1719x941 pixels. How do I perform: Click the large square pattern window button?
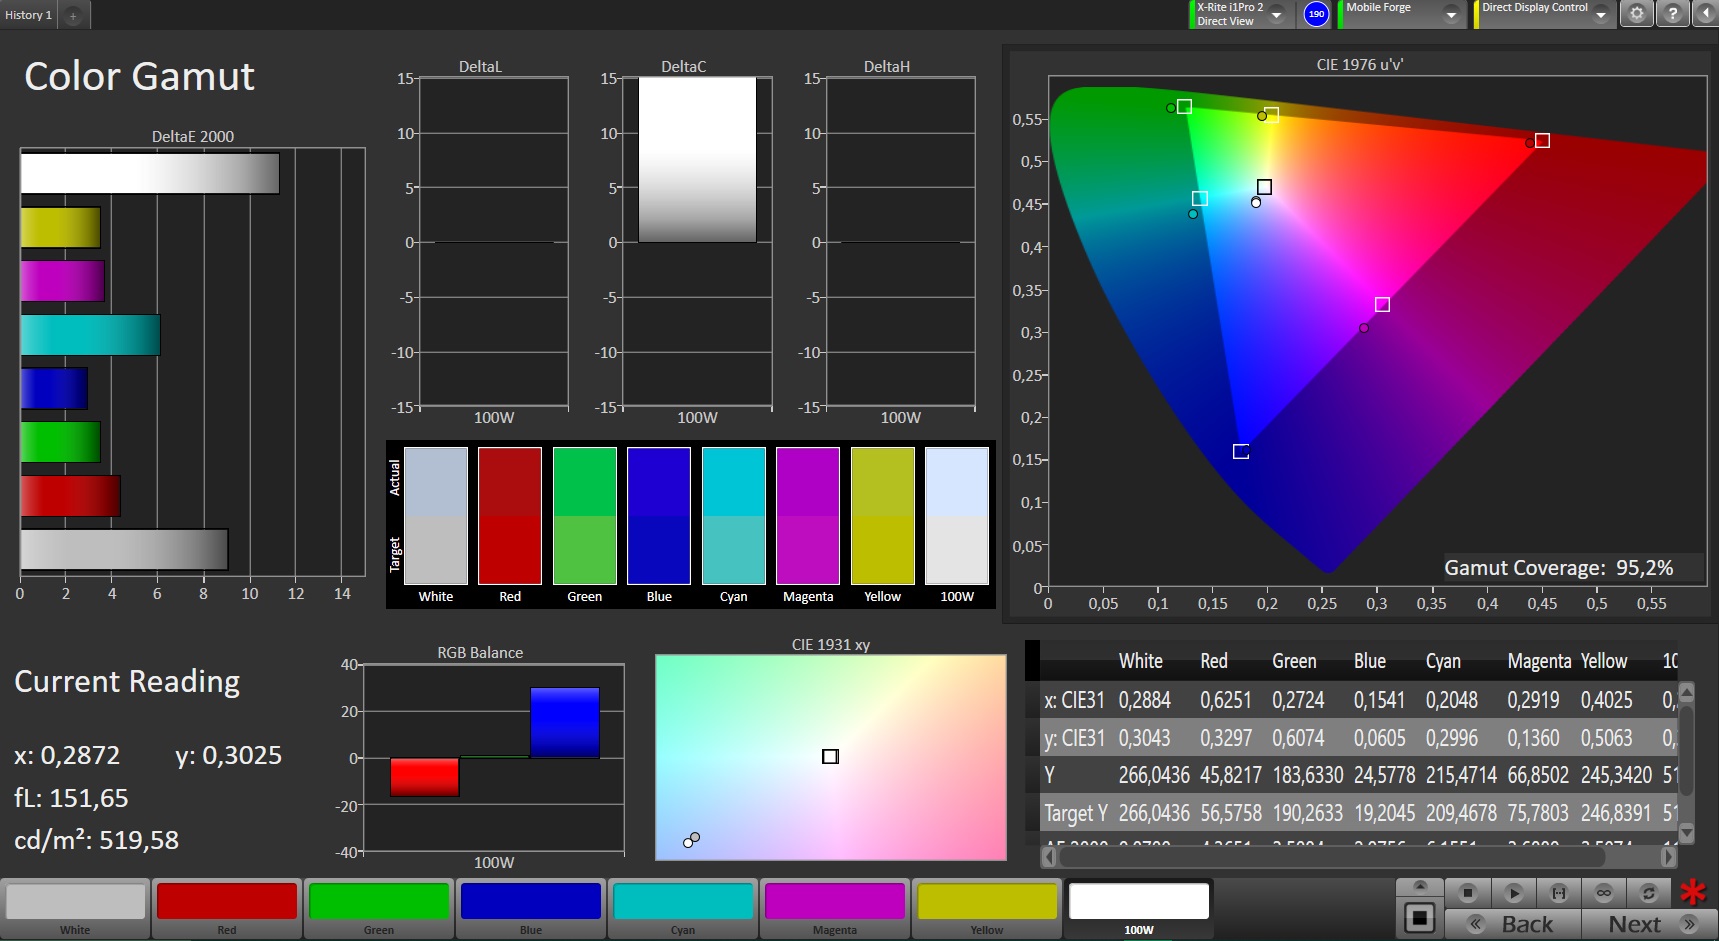(x=1419, y=917)
